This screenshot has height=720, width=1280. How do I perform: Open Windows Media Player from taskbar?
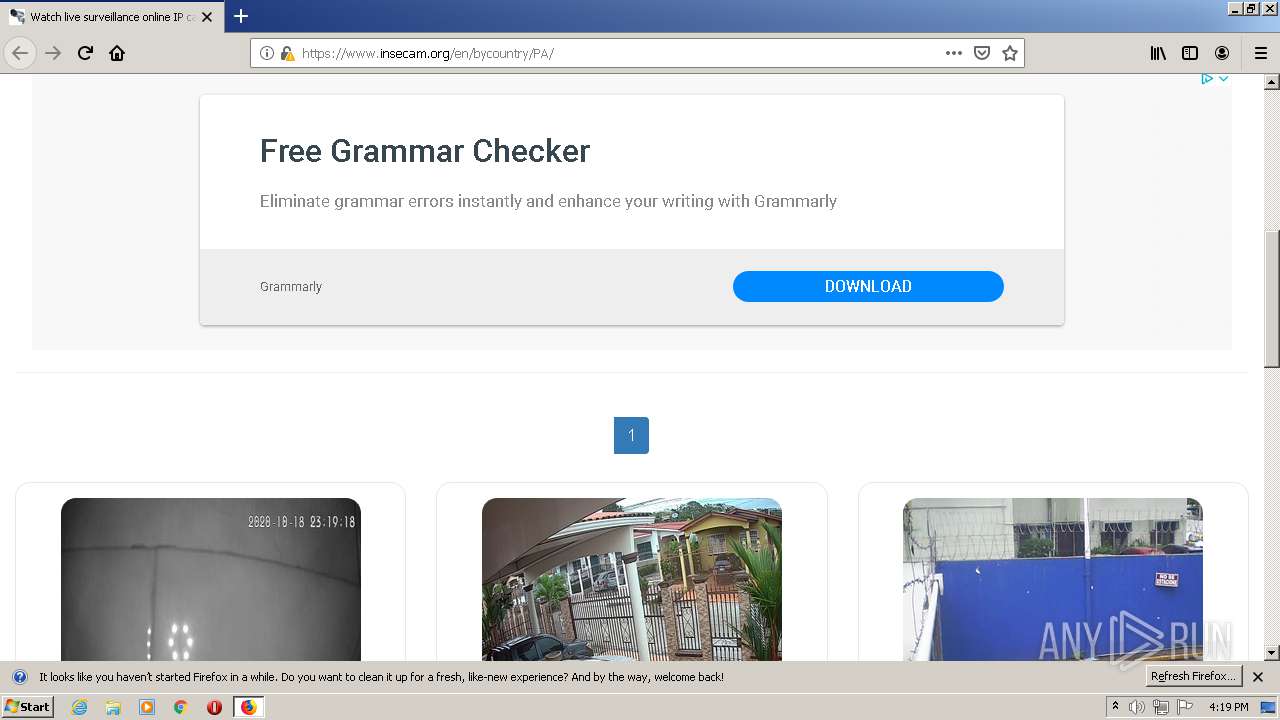(147, 707)
